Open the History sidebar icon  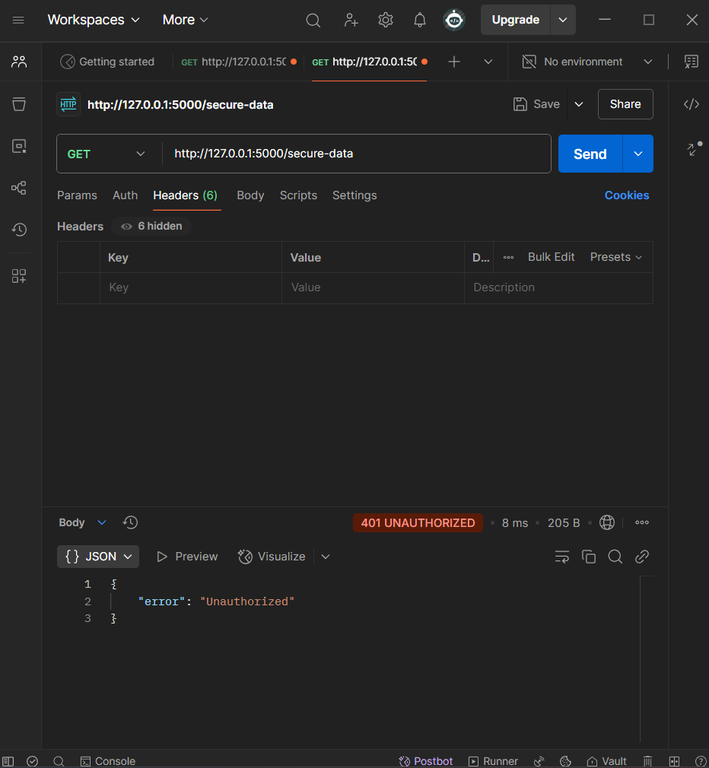tap(19, 230)
